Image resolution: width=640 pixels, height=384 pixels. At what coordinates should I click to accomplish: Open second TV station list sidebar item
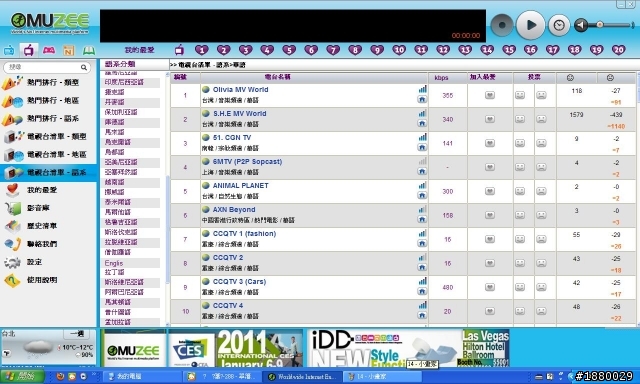point(48,154)
